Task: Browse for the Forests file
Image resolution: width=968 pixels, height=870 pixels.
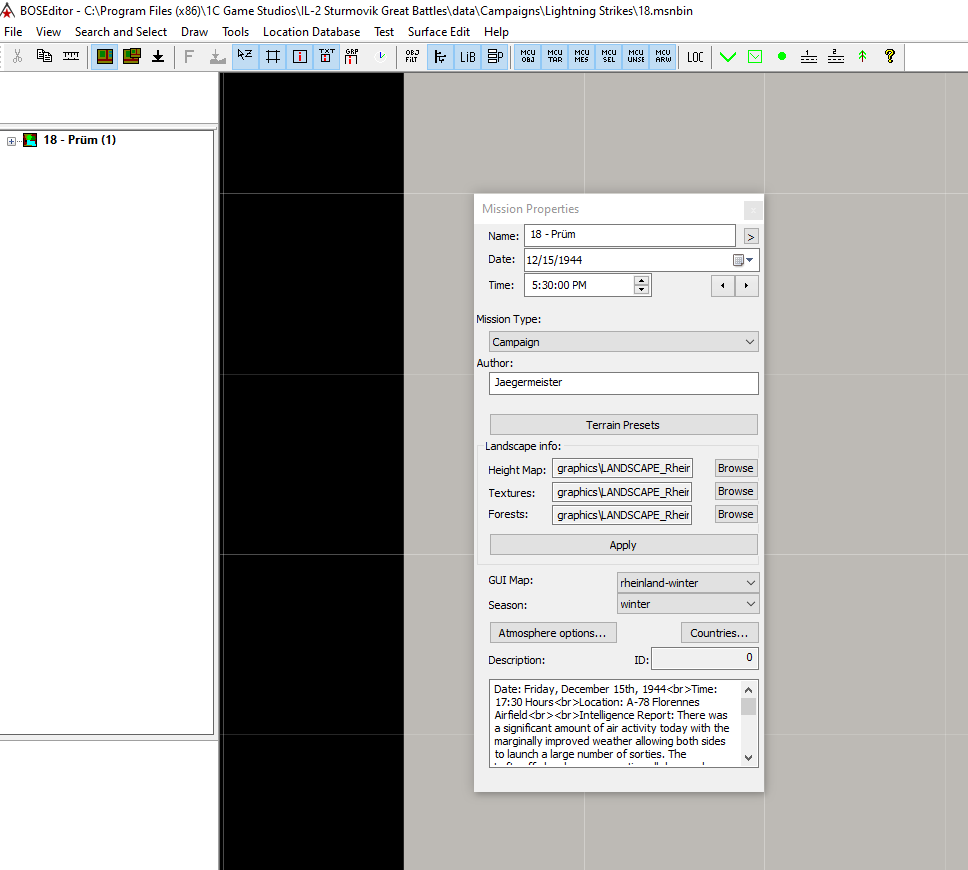Action: coord(735,514)
